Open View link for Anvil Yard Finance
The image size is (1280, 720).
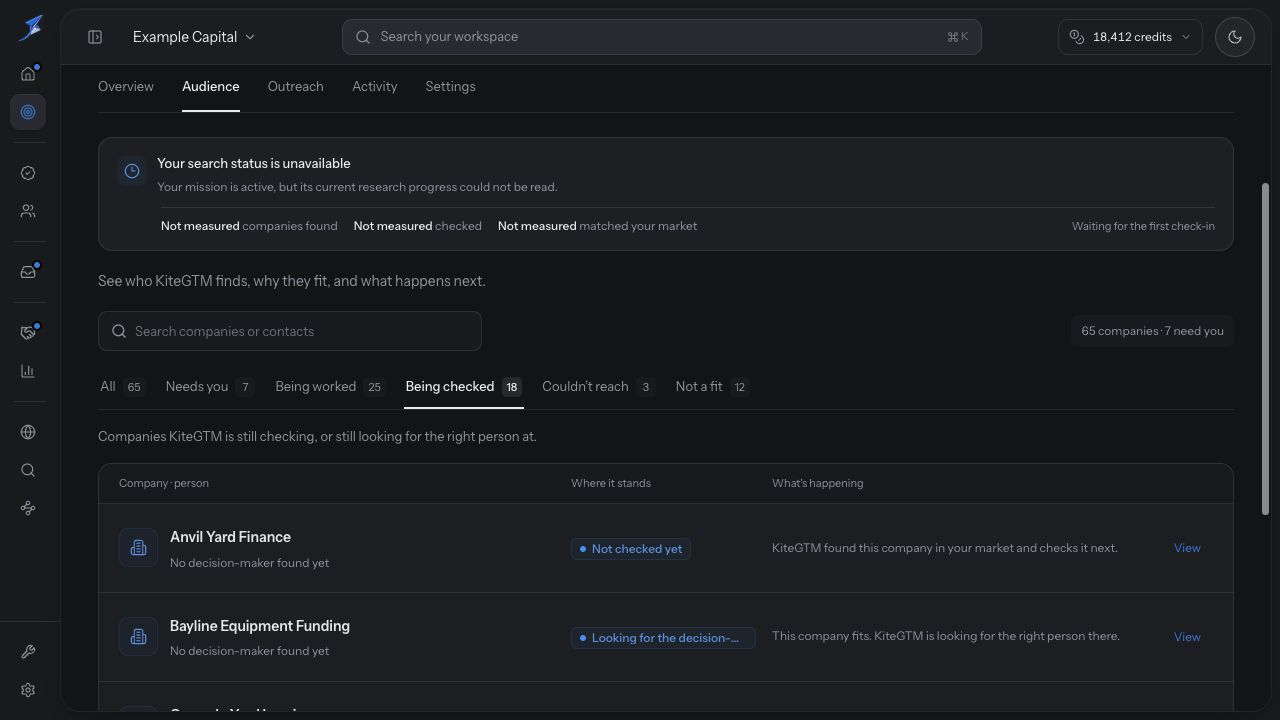tap(1187, 548)
